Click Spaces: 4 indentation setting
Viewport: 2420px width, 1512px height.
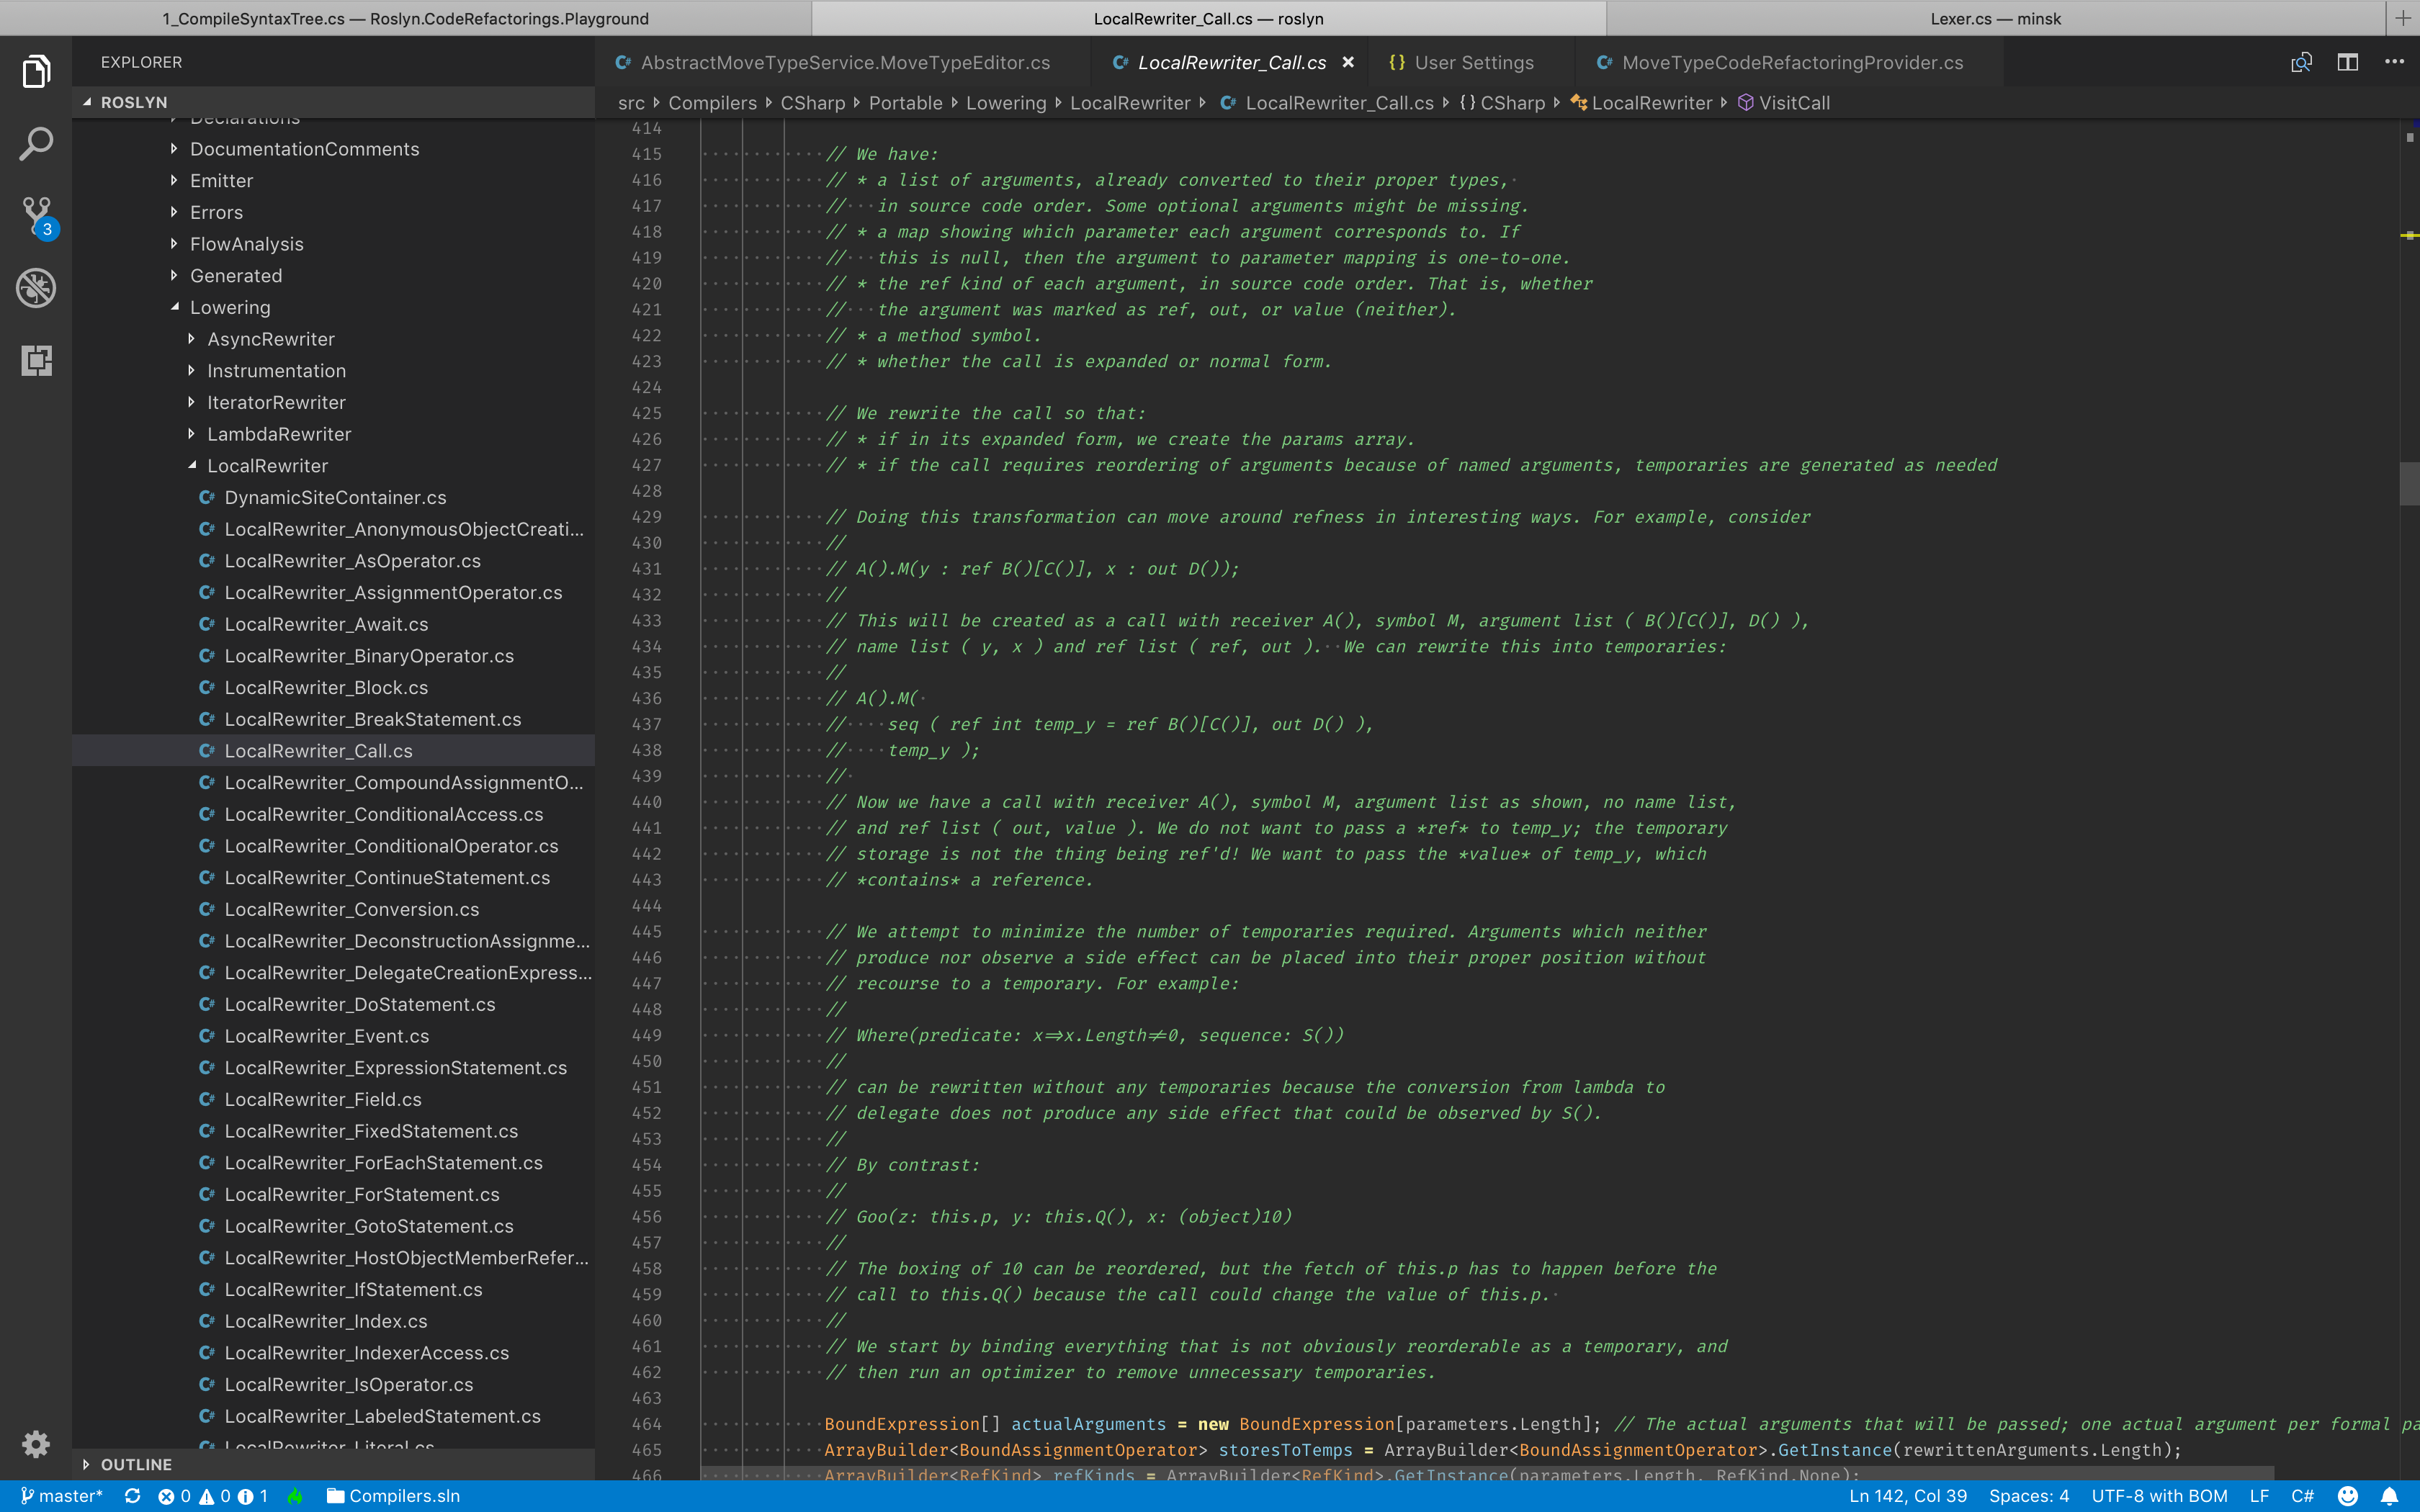2028,1496
